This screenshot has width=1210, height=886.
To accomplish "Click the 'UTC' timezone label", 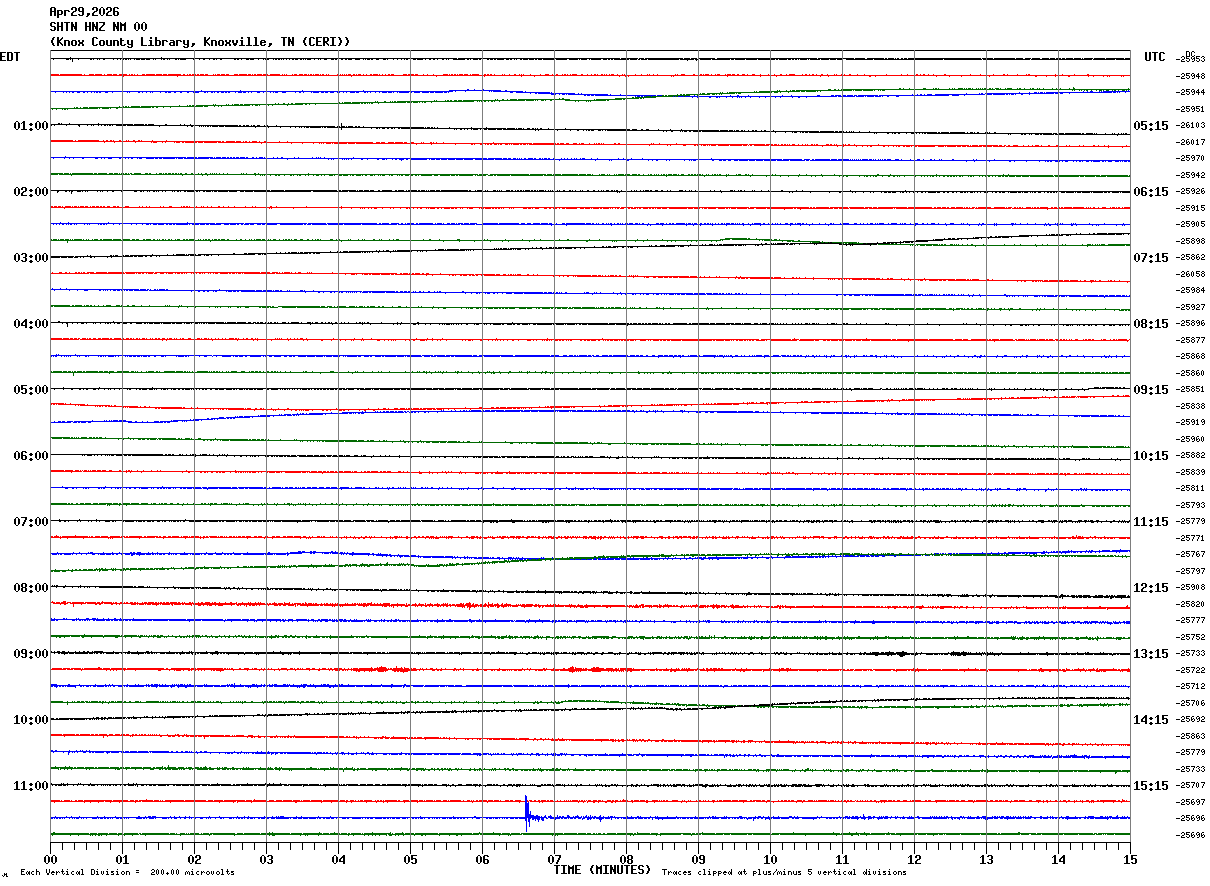I will point(1155,57).
